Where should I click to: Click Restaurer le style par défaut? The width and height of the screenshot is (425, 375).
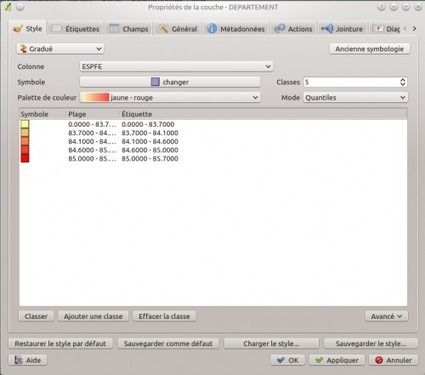(60, 343)
